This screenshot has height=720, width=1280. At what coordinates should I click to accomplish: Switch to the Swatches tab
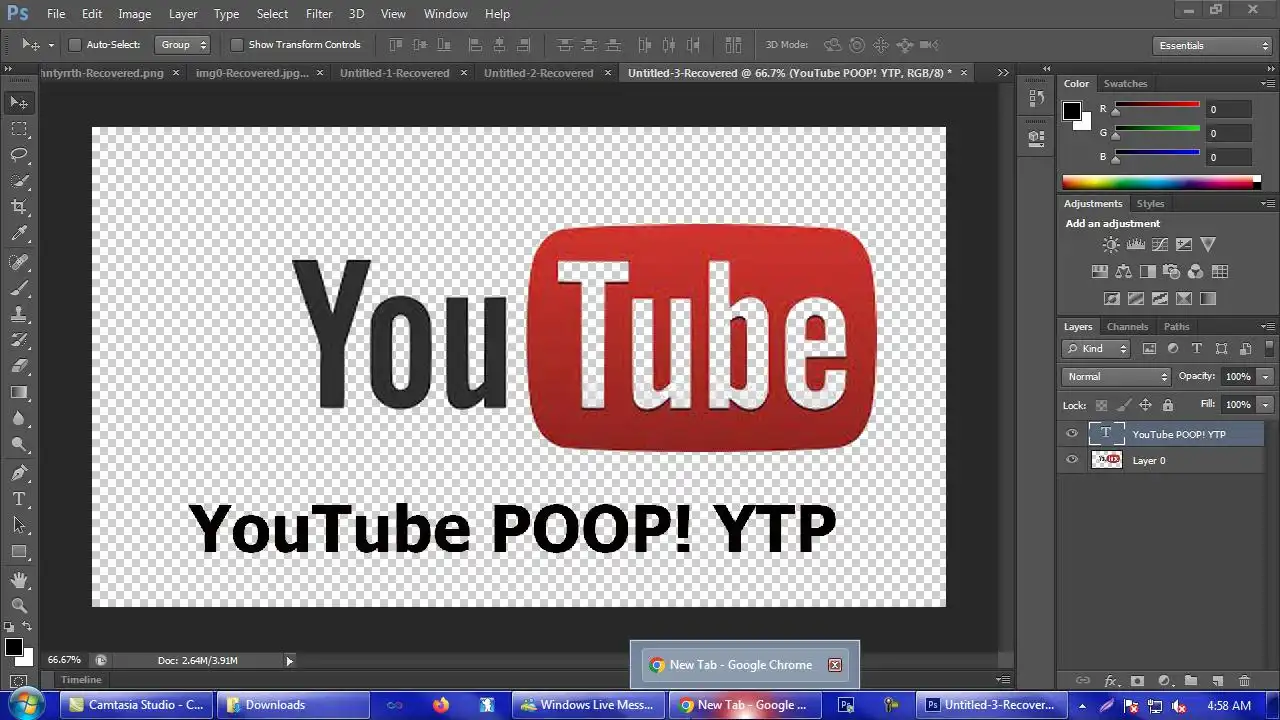coord(1125,84)
